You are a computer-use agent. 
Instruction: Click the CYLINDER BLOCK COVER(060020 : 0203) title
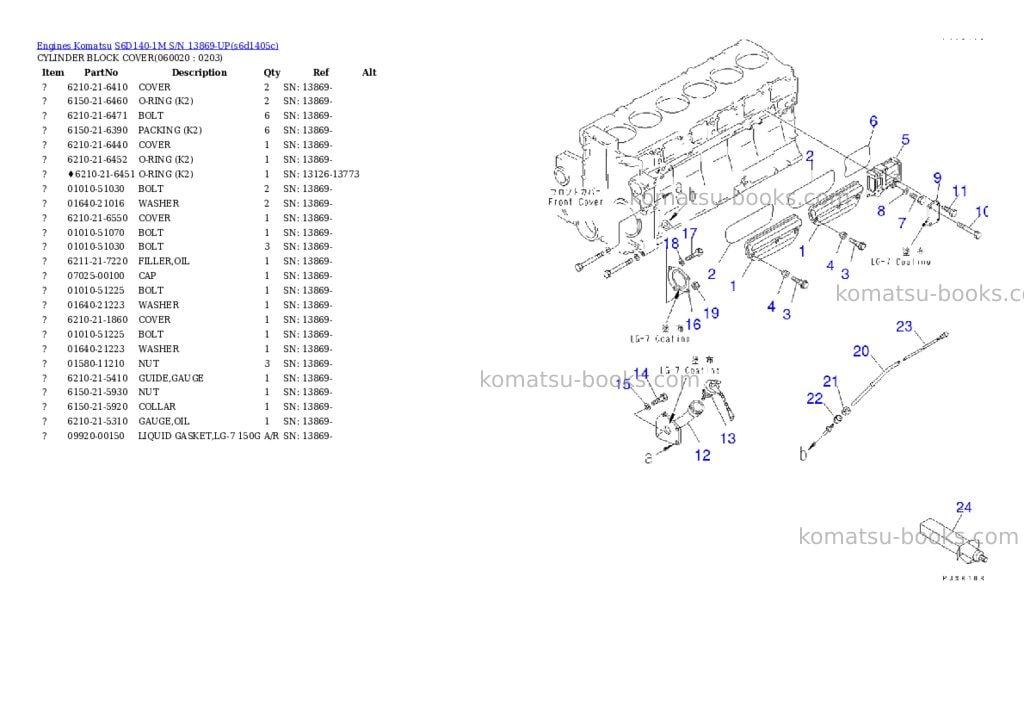point(129,57)
